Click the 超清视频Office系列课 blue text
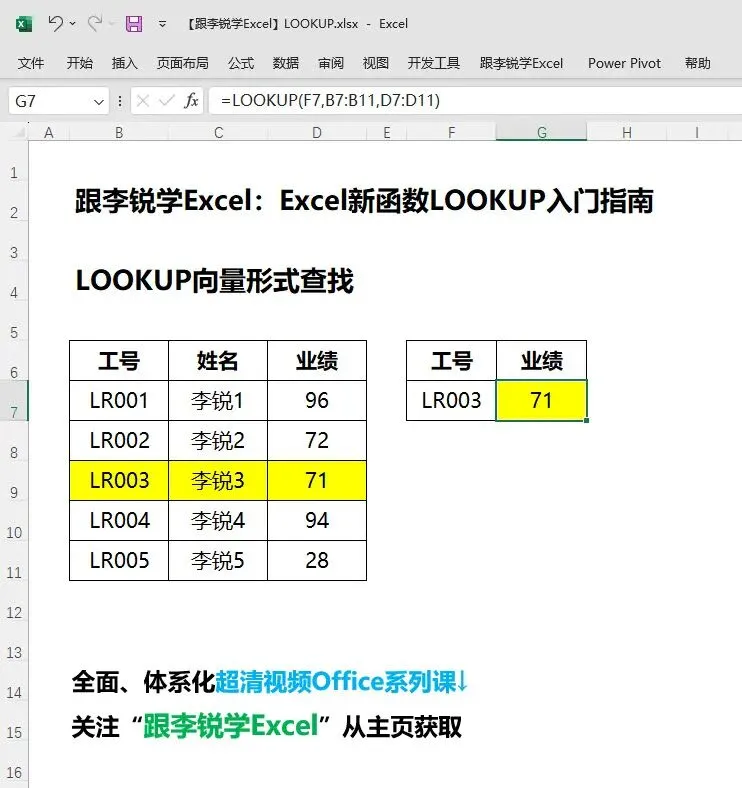Image resolution: width=742 pixels, height=788 pixels. coord(336,682)
